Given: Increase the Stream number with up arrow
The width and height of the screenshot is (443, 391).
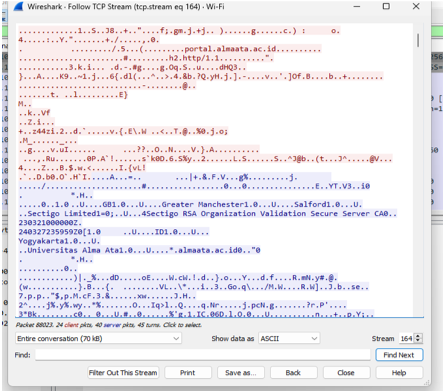Looking at the screenshot, I should coord(419,336).
